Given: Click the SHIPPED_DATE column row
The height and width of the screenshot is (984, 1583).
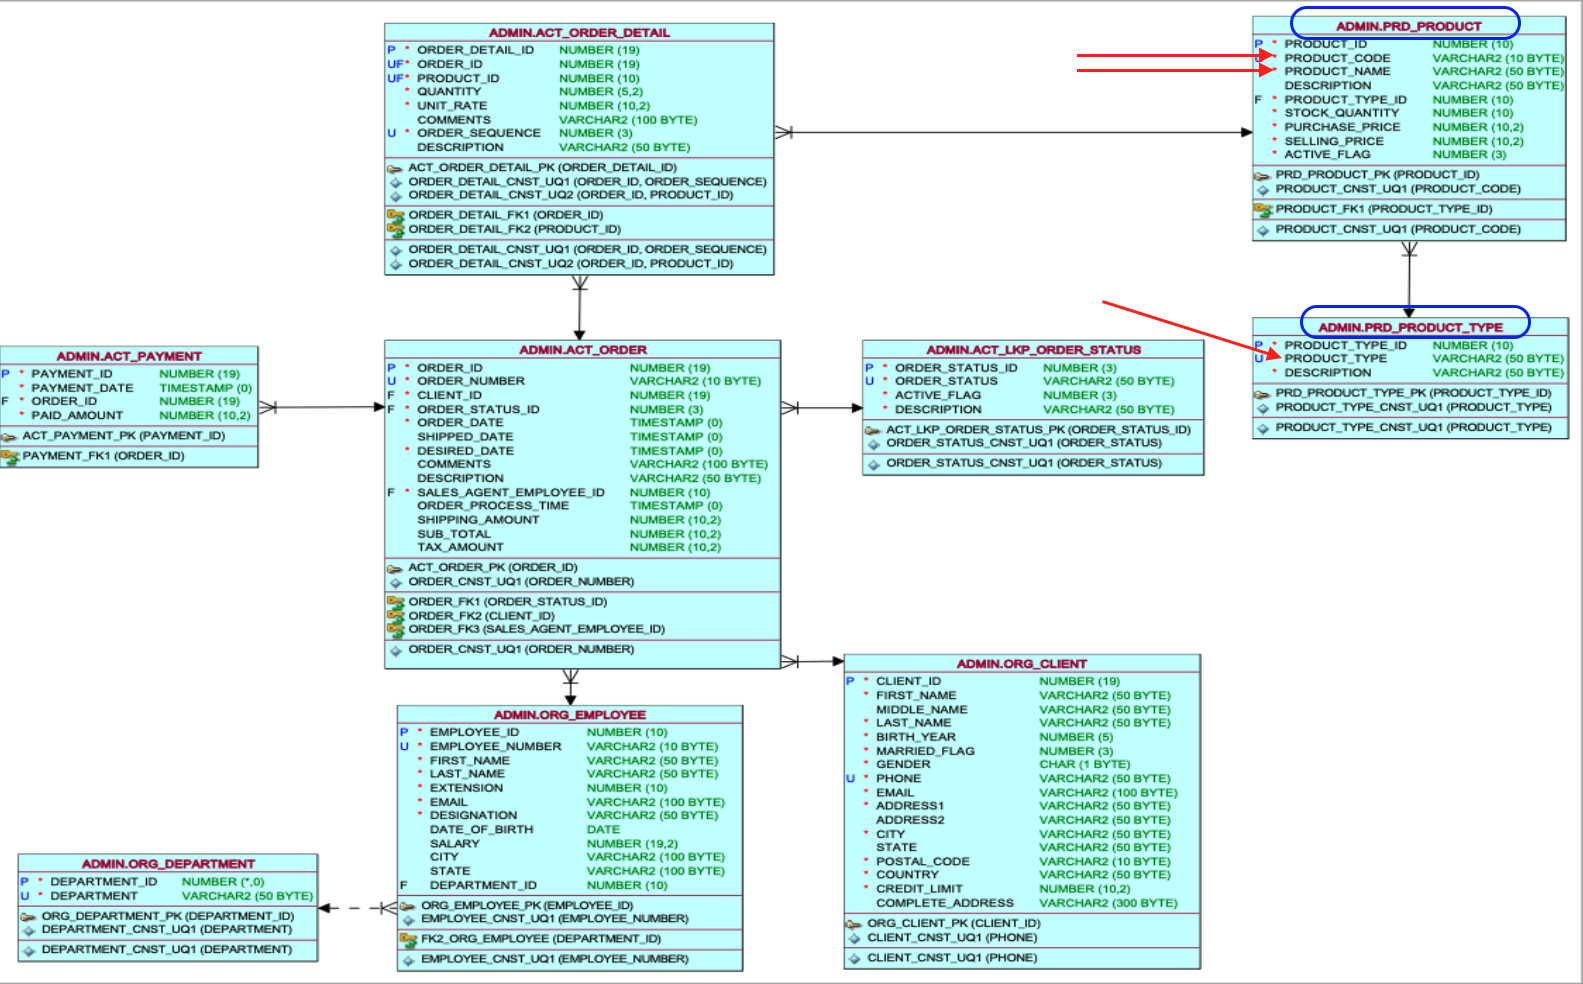Looking at the screenshot, I should coord(582,437).
